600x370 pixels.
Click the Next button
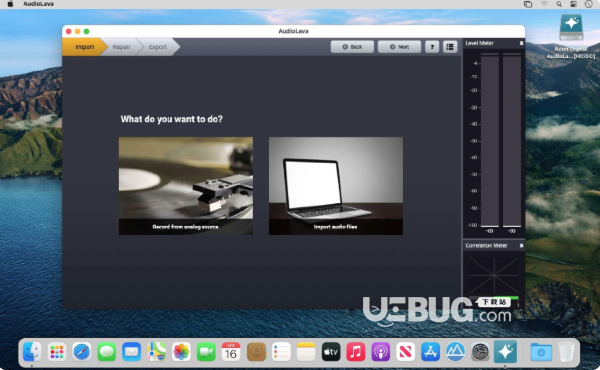click(399, 47)
